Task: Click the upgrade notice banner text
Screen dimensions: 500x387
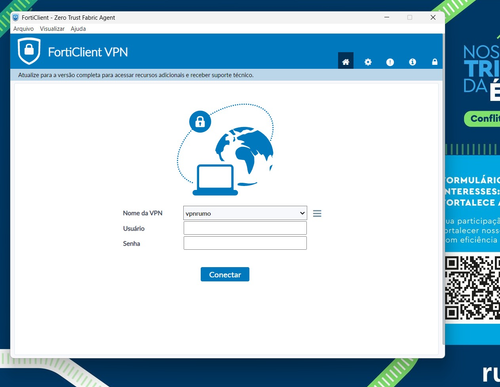Action: (x=136, y=75)
